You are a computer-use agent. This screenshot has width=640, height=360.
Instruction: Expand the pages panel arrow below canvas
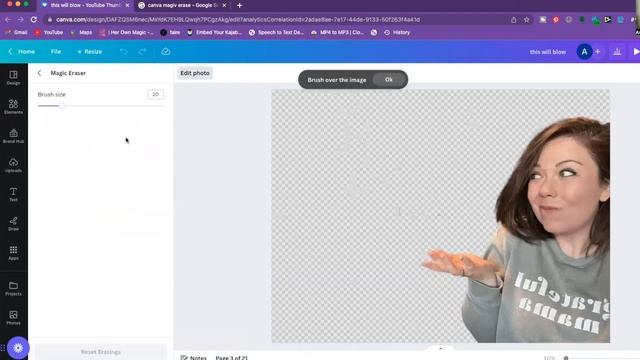point(440,349)
